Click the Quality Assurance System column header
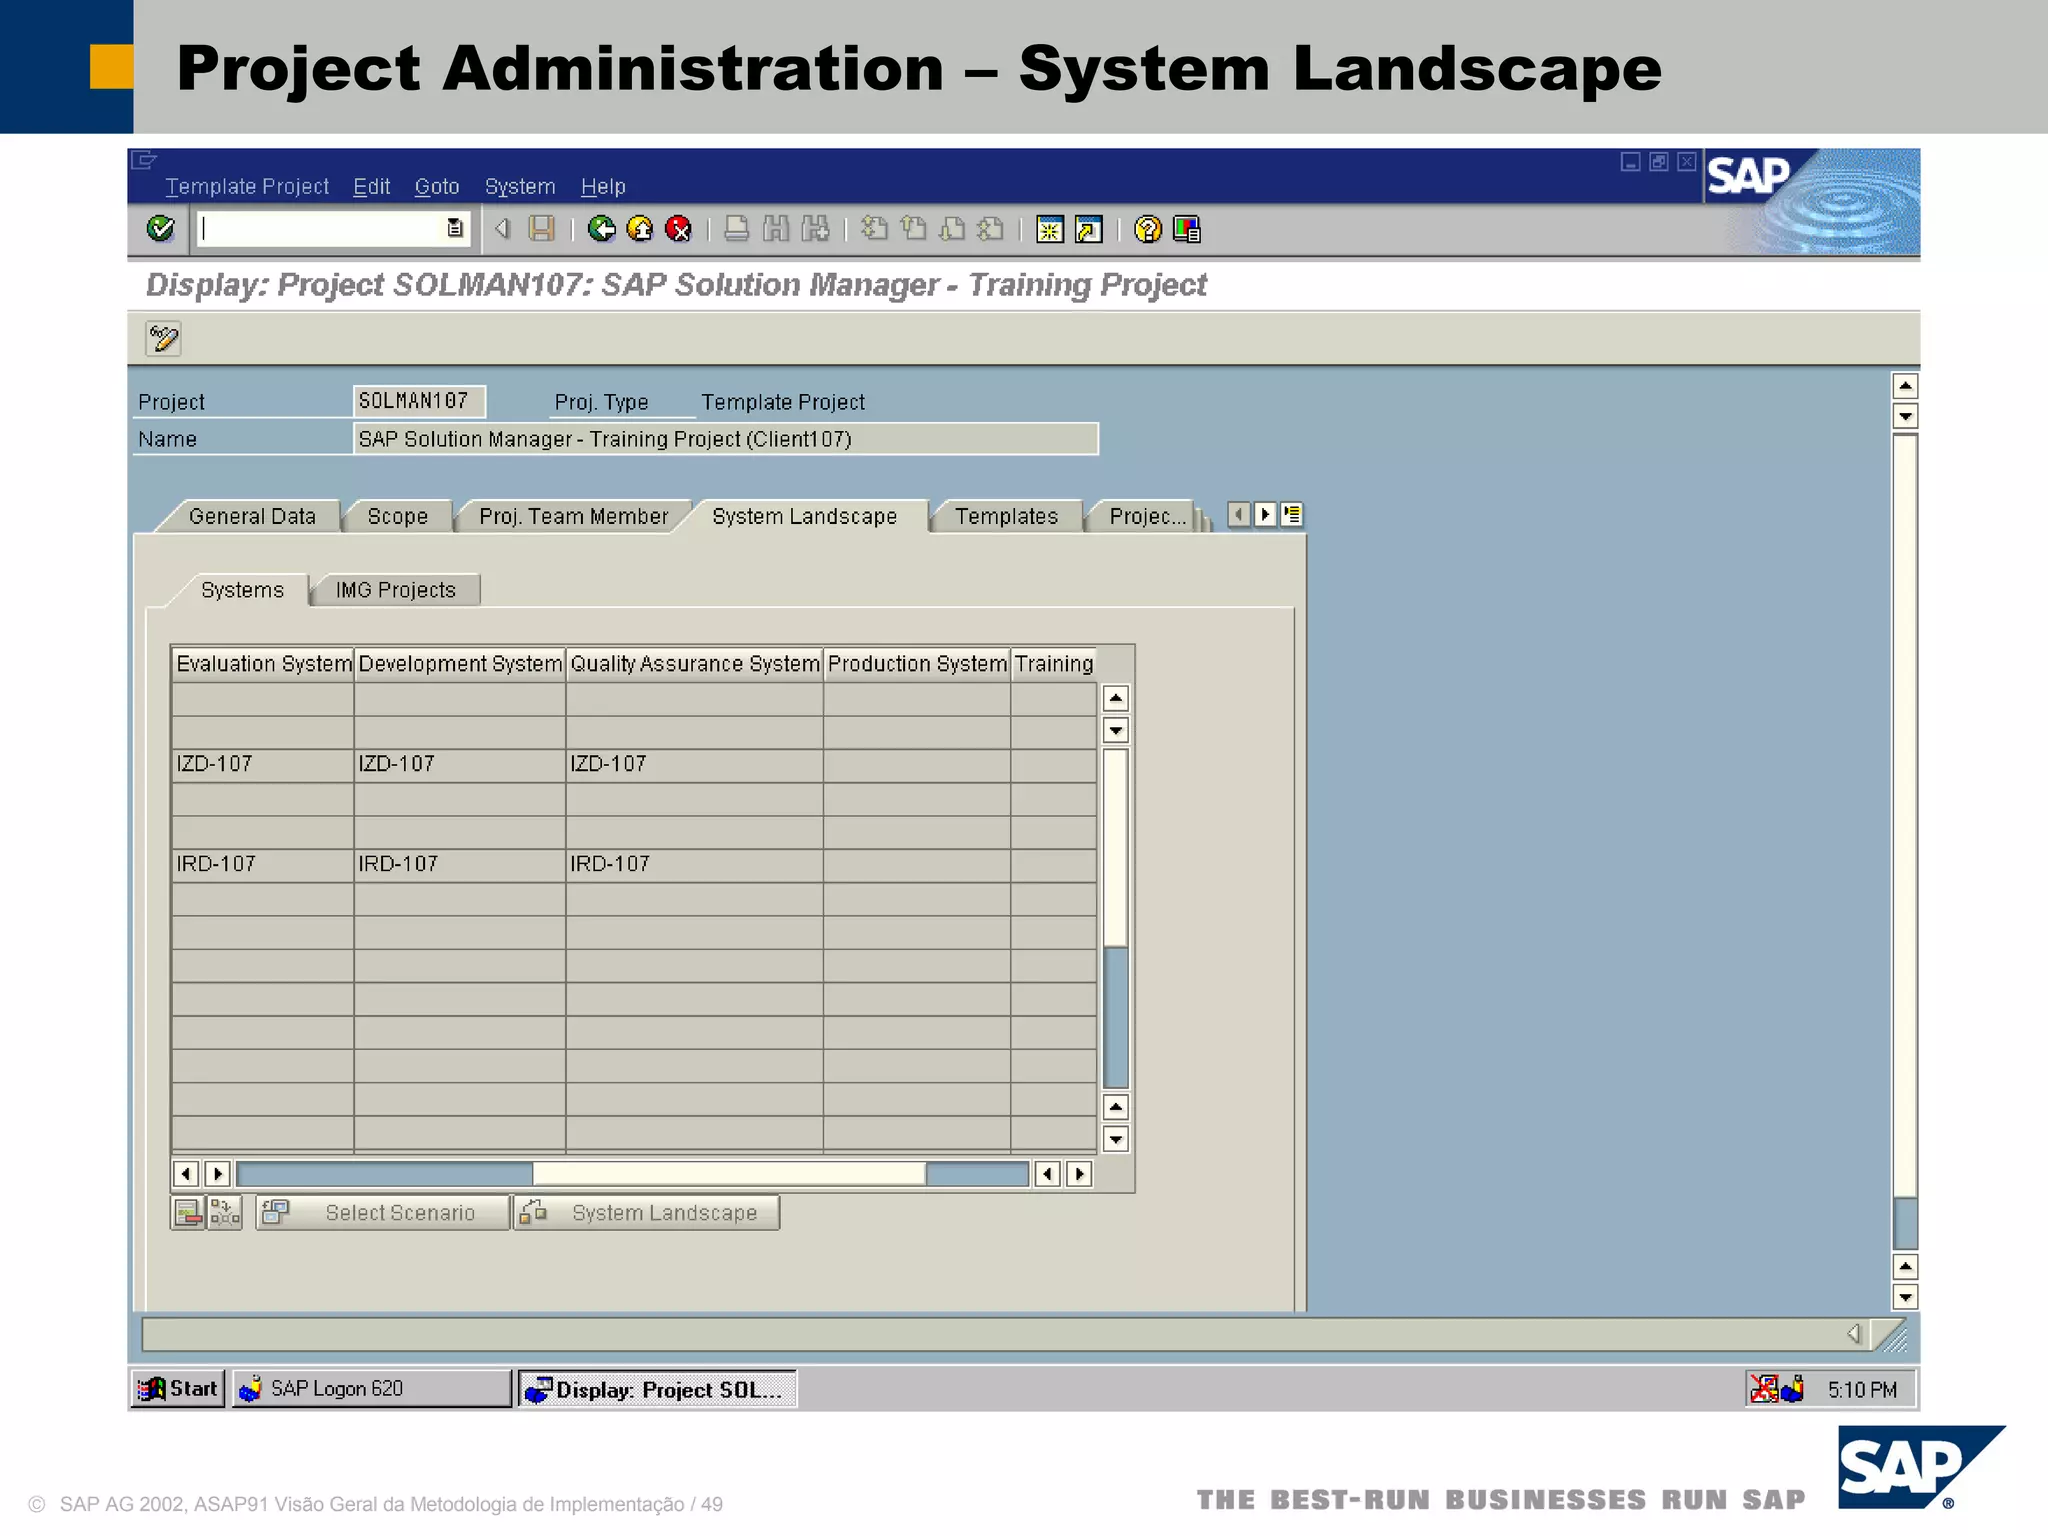 [x=695, y=664]
